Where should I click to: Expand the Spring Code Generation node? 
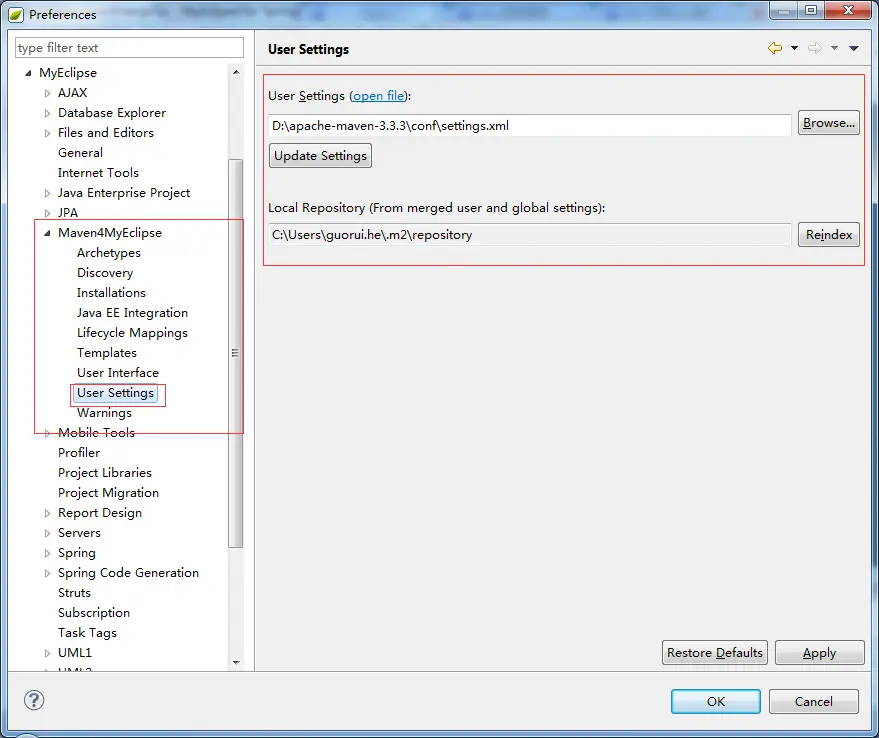point(47,573)
